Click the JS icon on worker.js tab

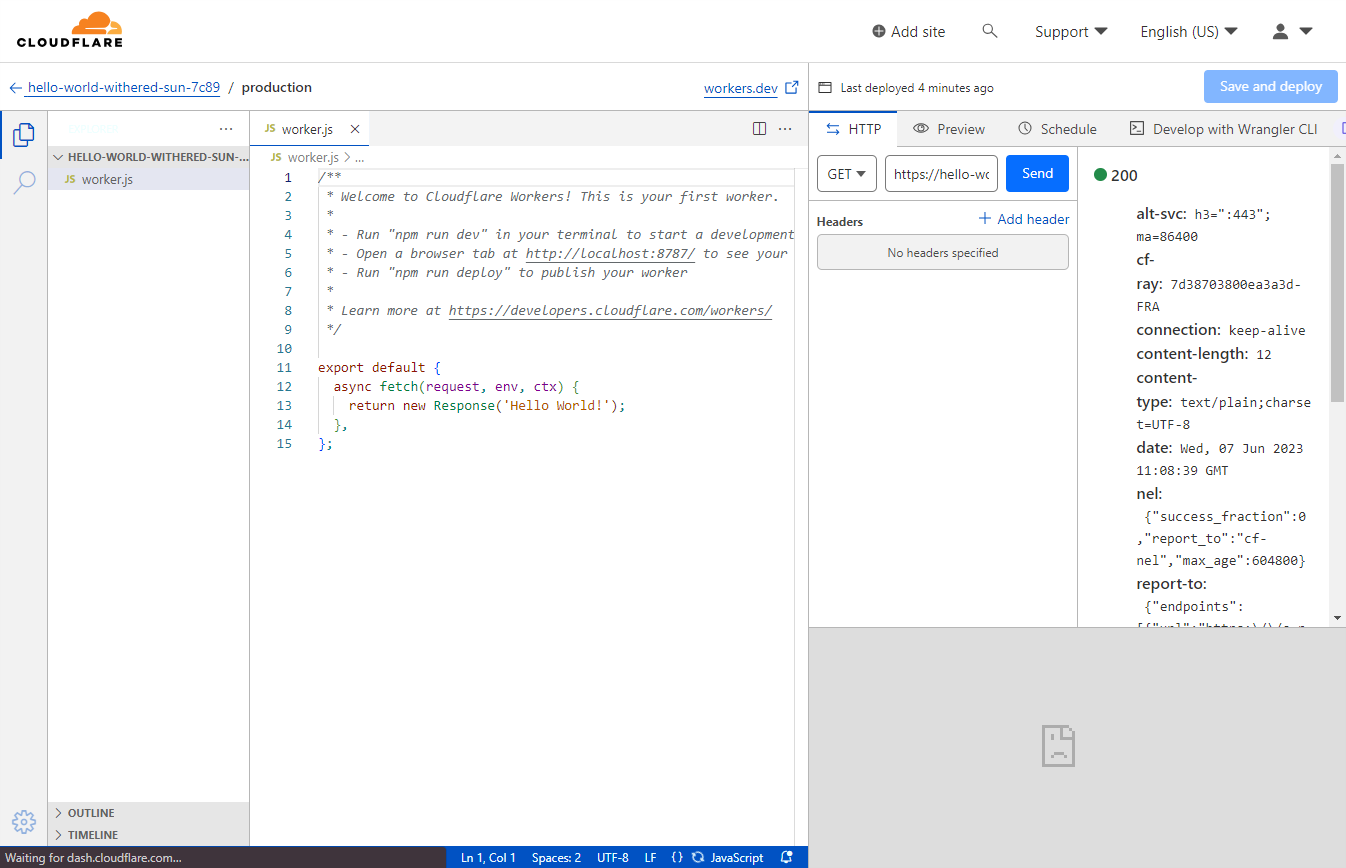click(268, 129)
